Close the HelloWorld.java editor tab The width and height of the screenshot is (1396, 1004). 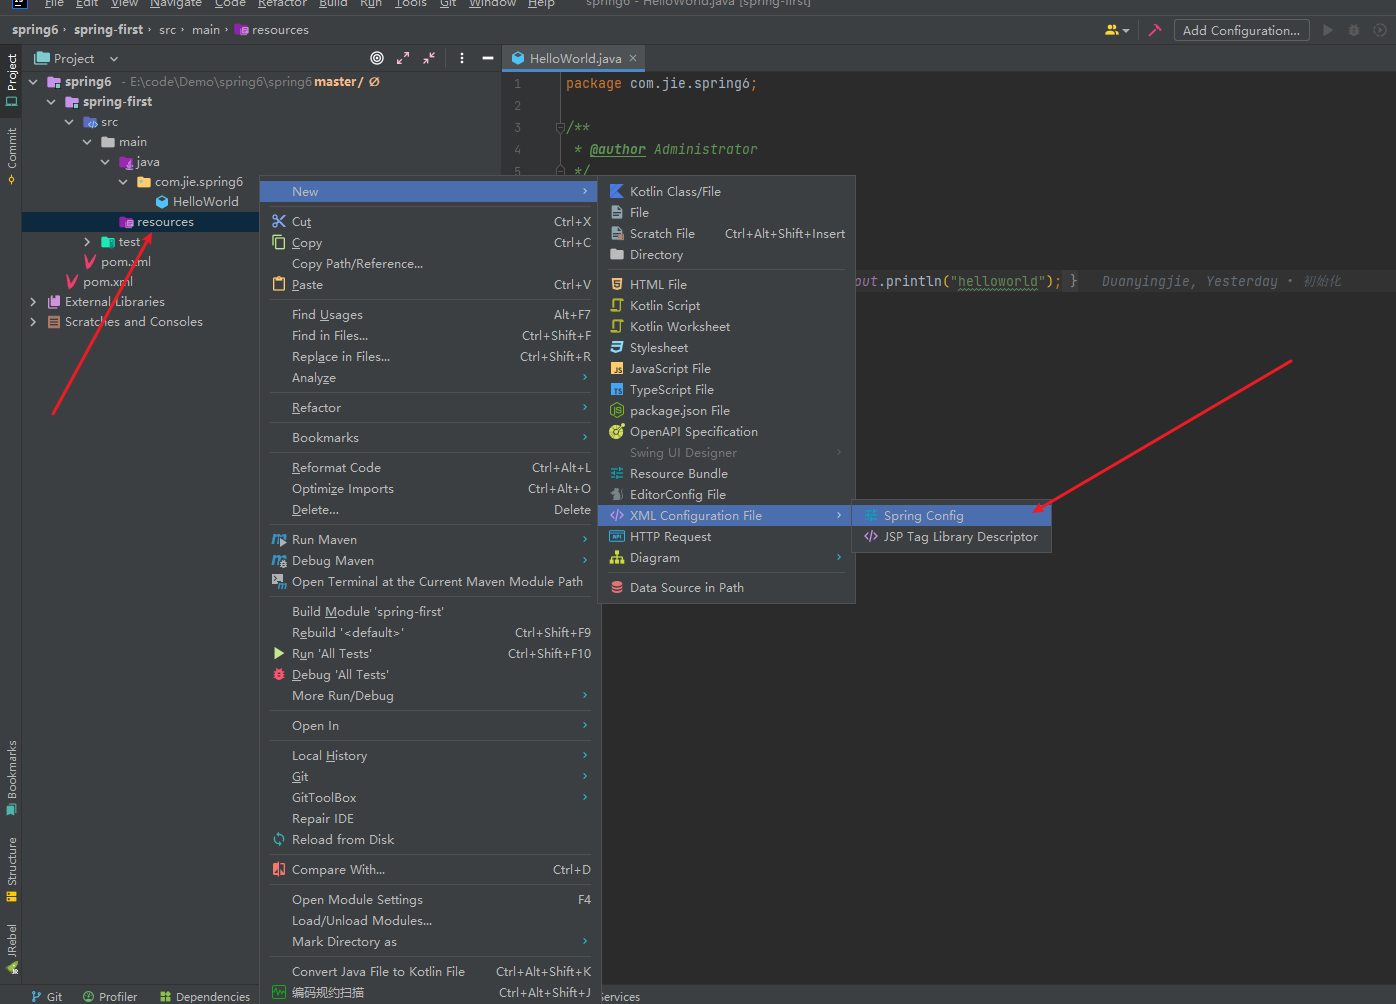coord(633,58)
